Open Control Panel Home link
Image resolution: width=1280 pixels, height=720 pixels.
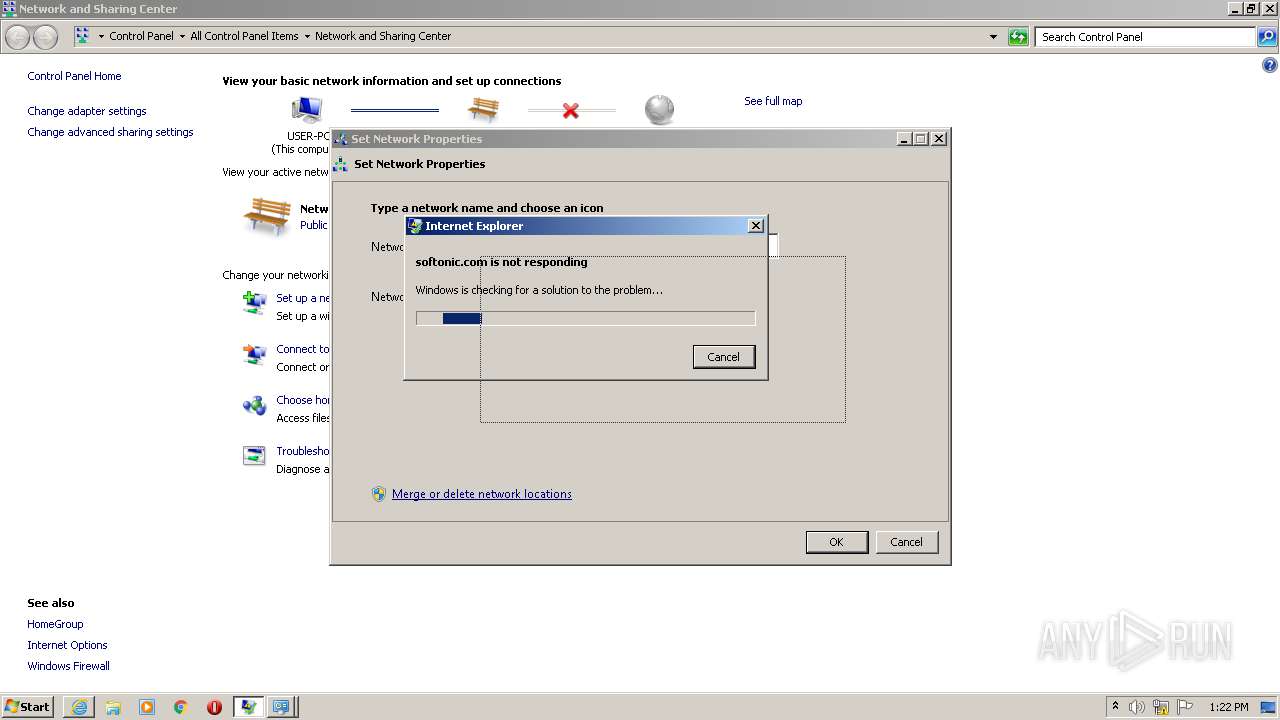74,76
